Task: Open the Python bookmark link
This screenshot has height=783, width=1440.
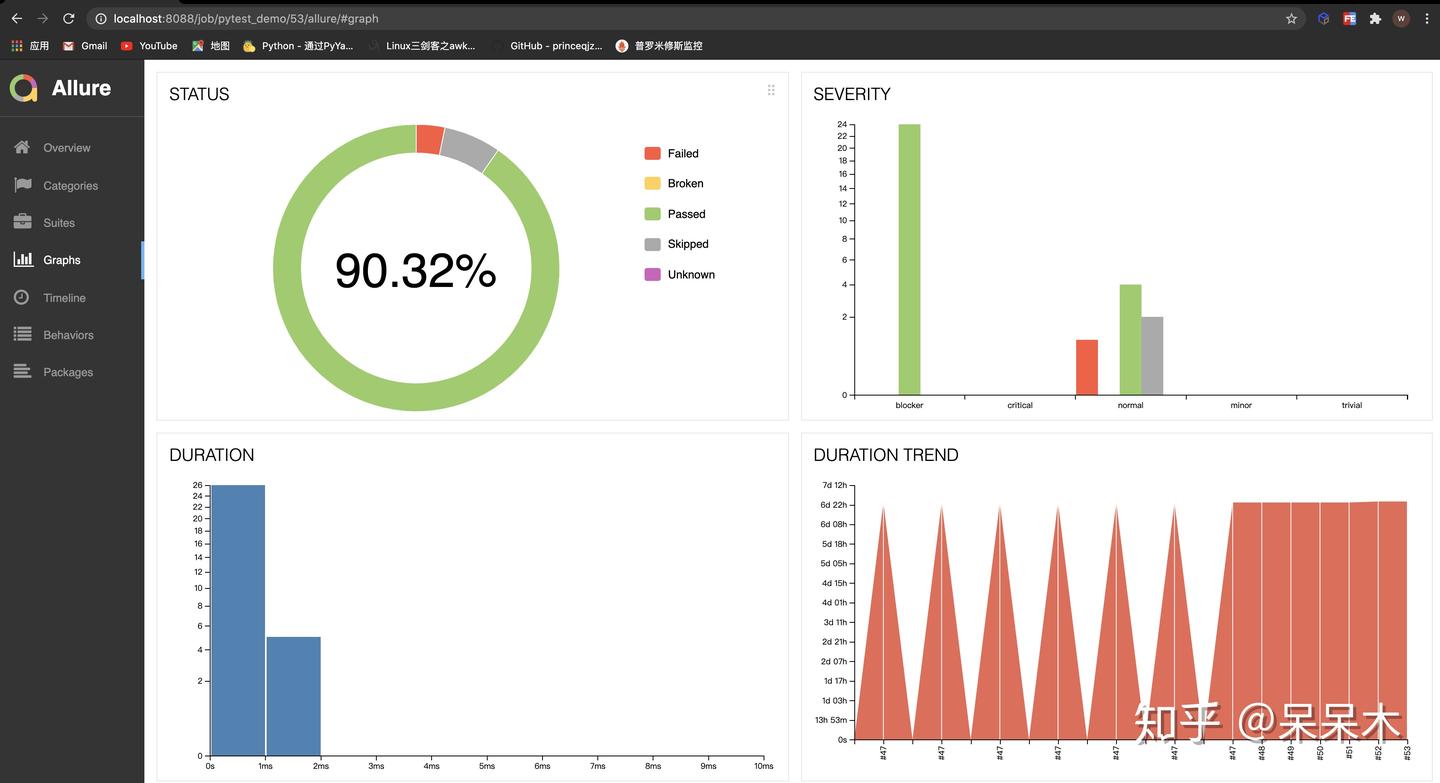Action: point(298,45)
